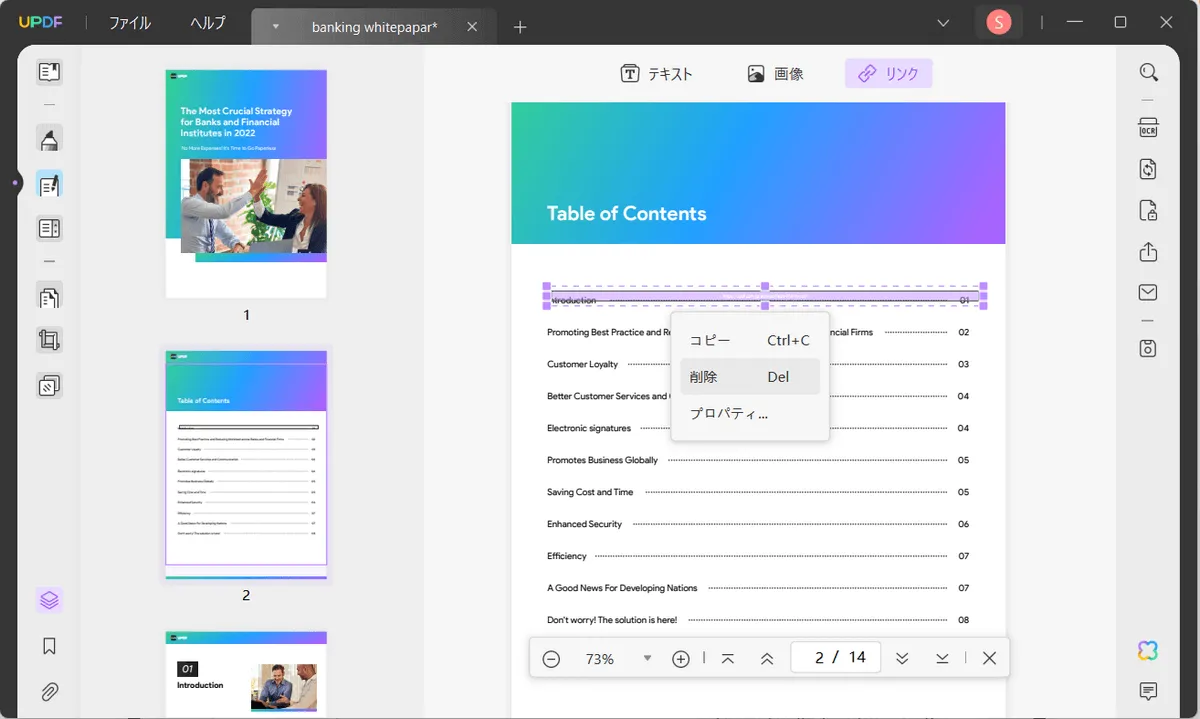This screenshot has height=719, width=1200.
Task: Add a new tab with plus button
Action: tap(520, 27)
